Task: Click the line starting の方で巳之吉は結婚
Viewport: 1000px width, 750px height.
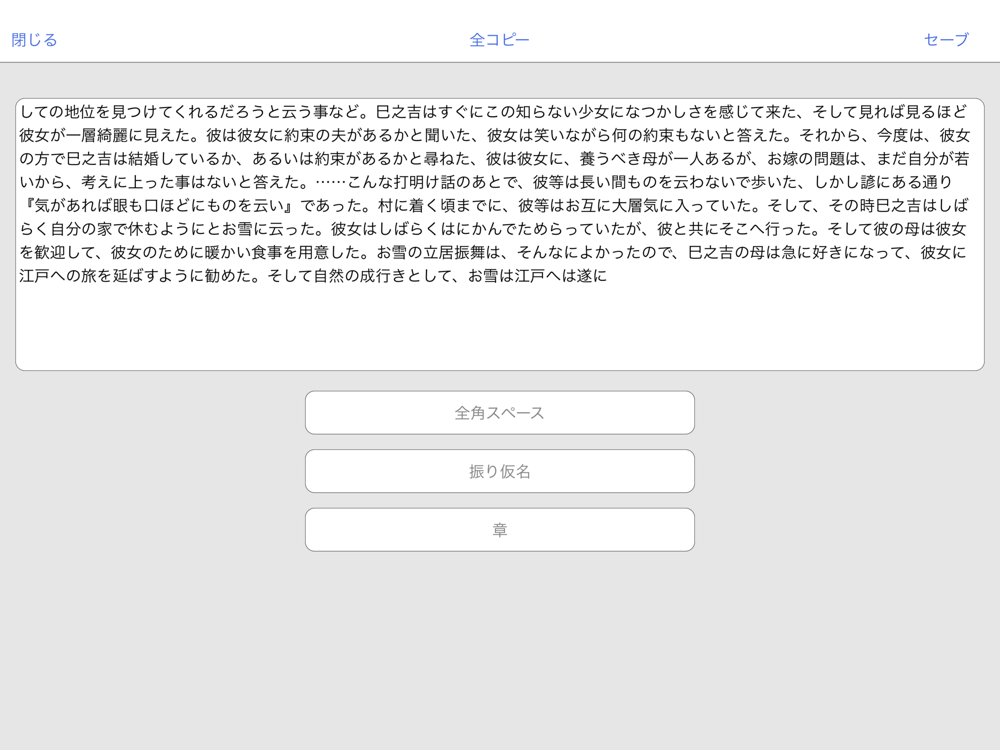Action: coord(494,159)
